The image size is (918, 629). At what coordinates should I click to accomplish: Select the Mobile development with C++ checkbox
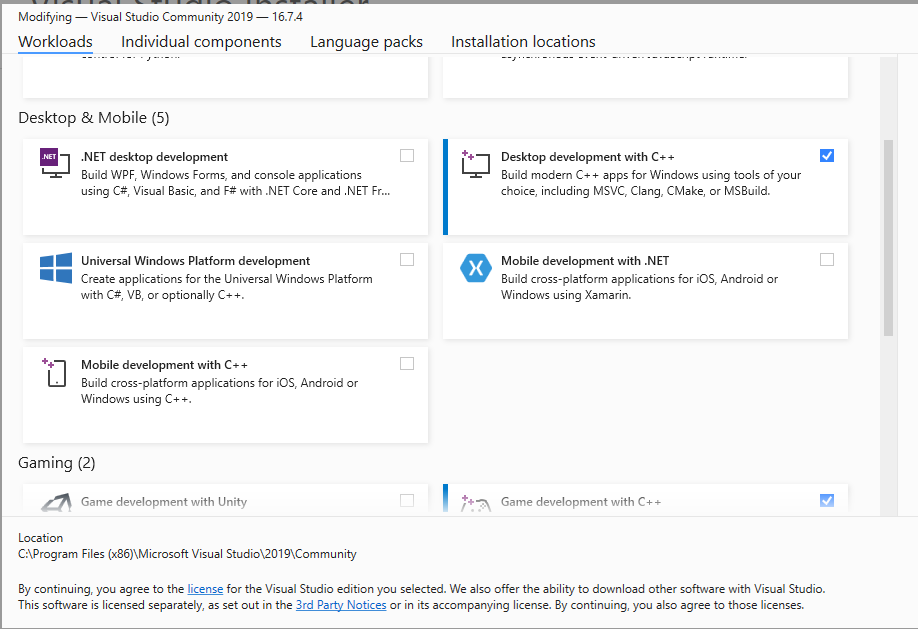click(x=407, y=364)
